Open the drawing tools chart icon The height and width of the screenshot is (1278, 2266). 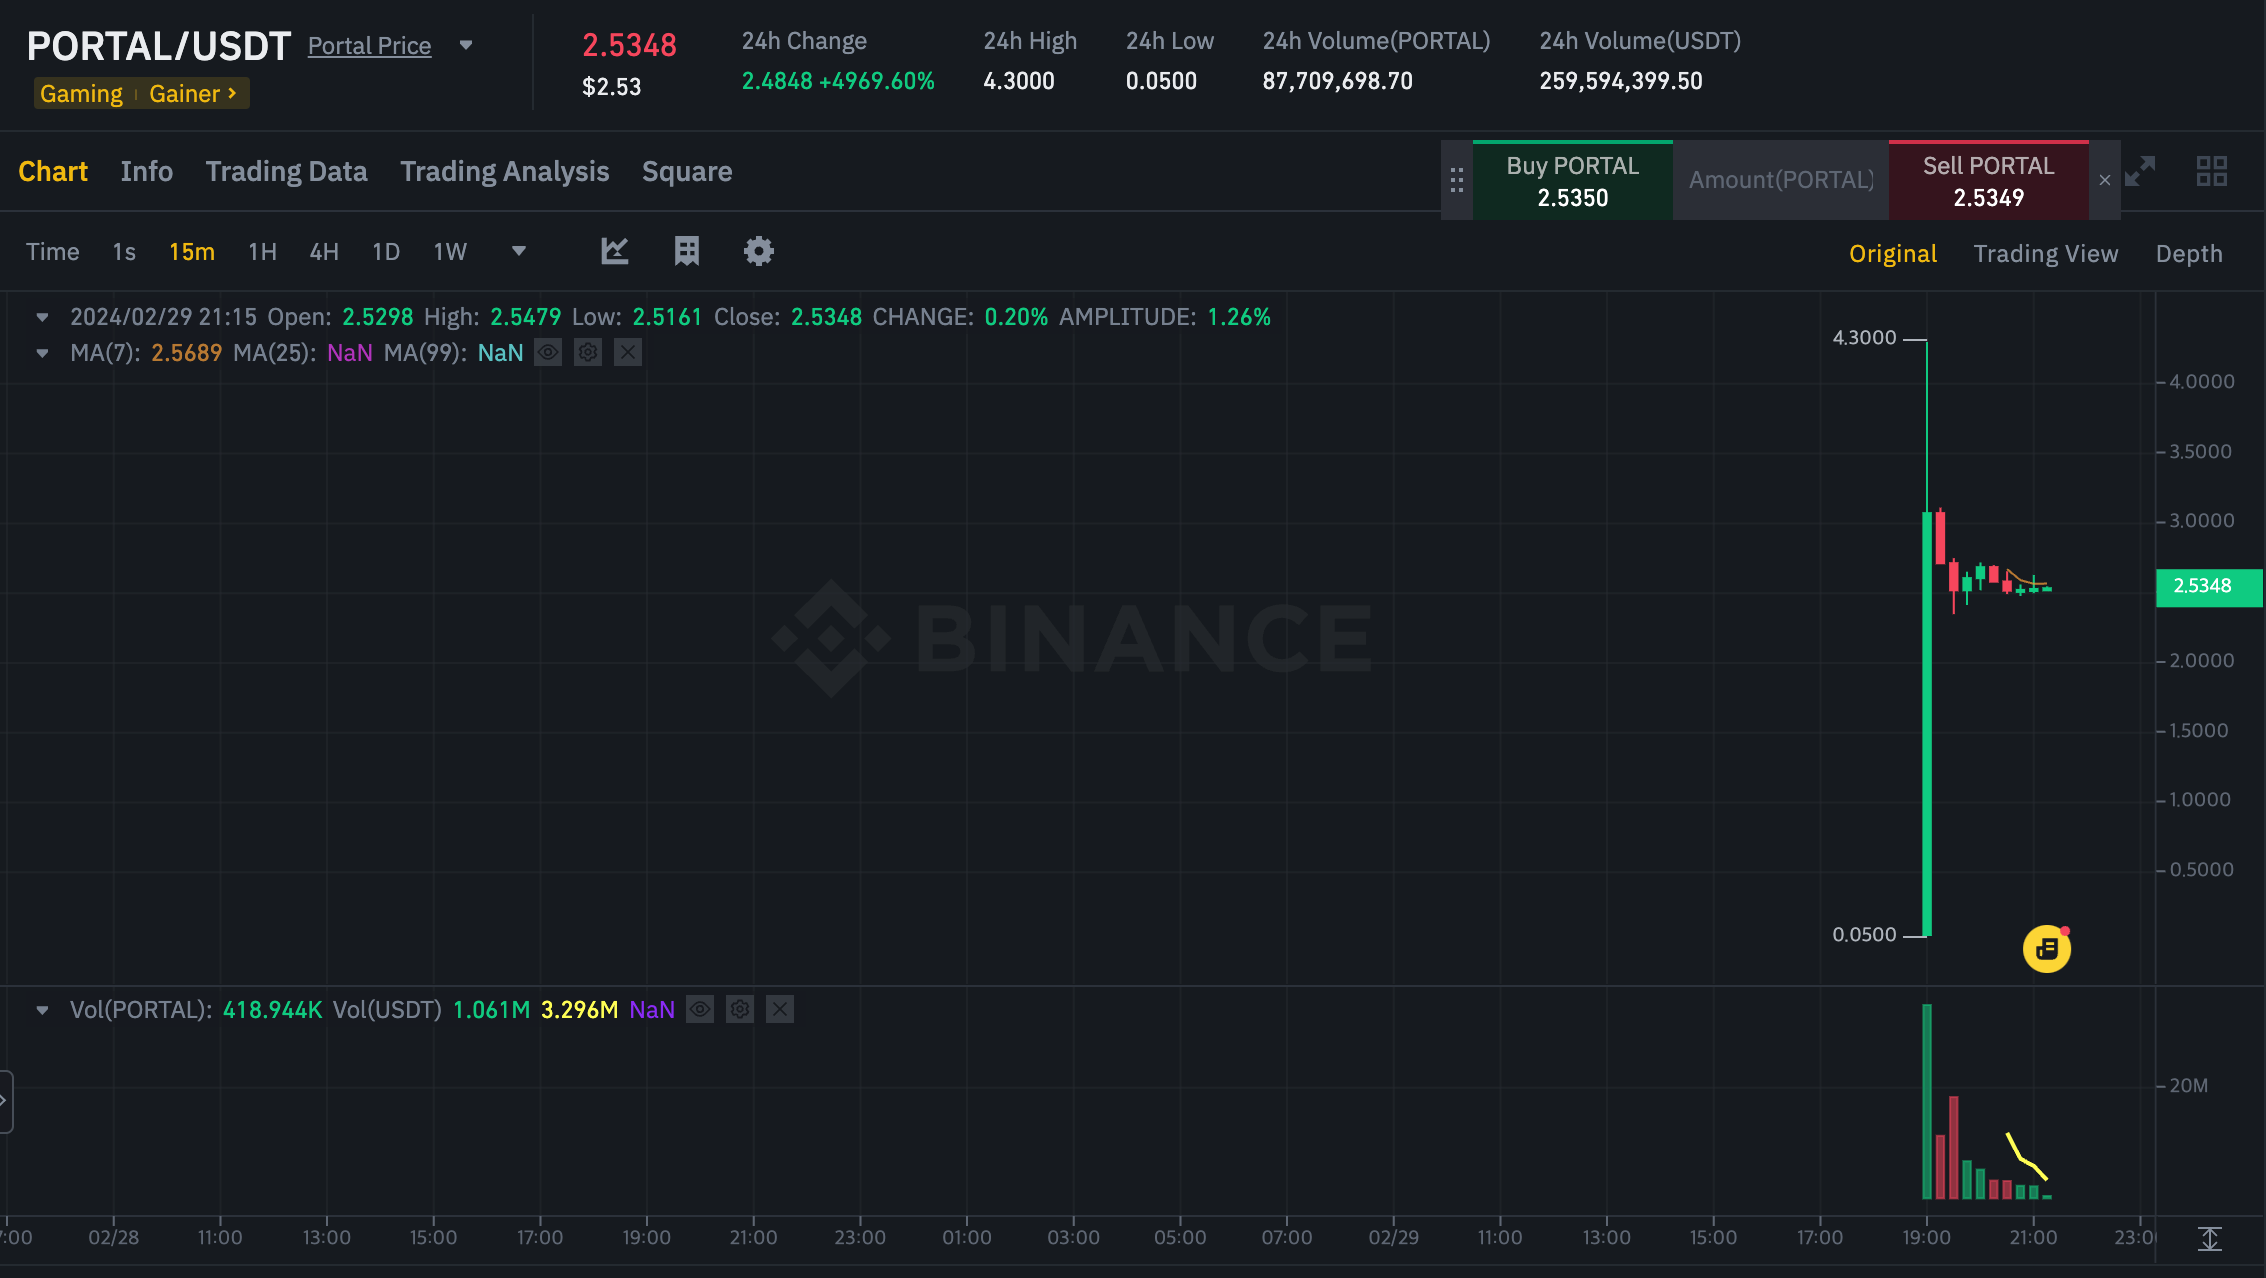614,251
